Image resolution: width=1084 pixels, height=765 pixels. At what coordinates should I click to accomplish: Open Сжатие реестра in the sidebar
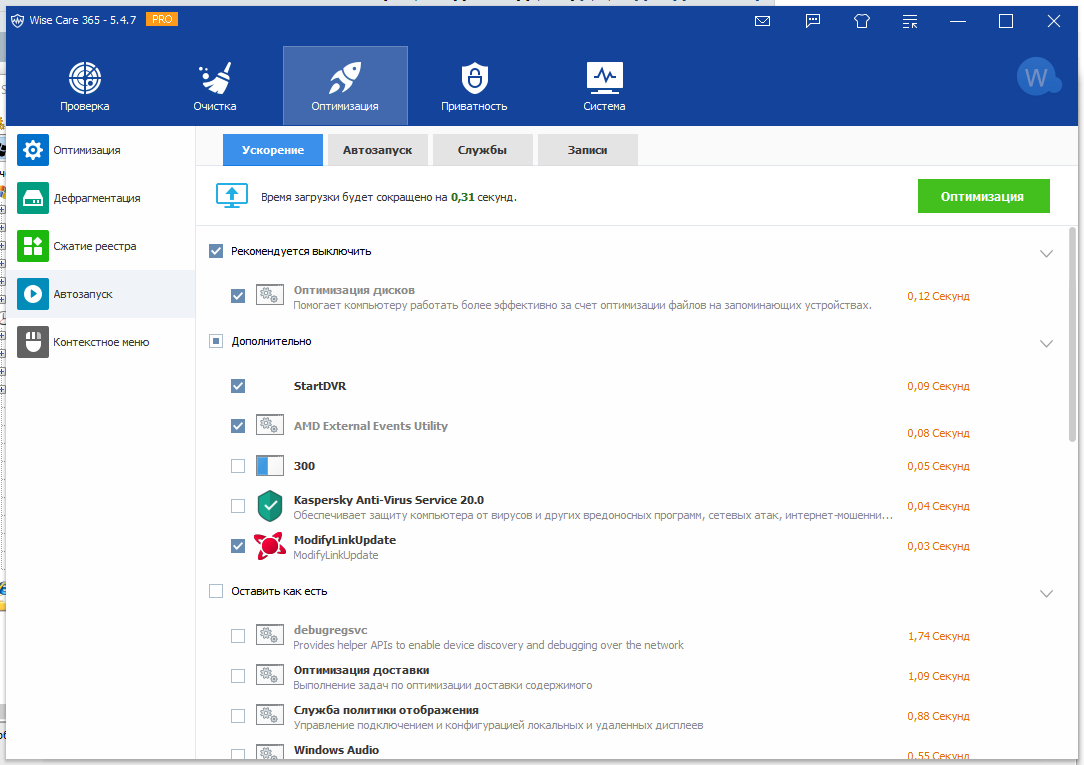[100, 246]
